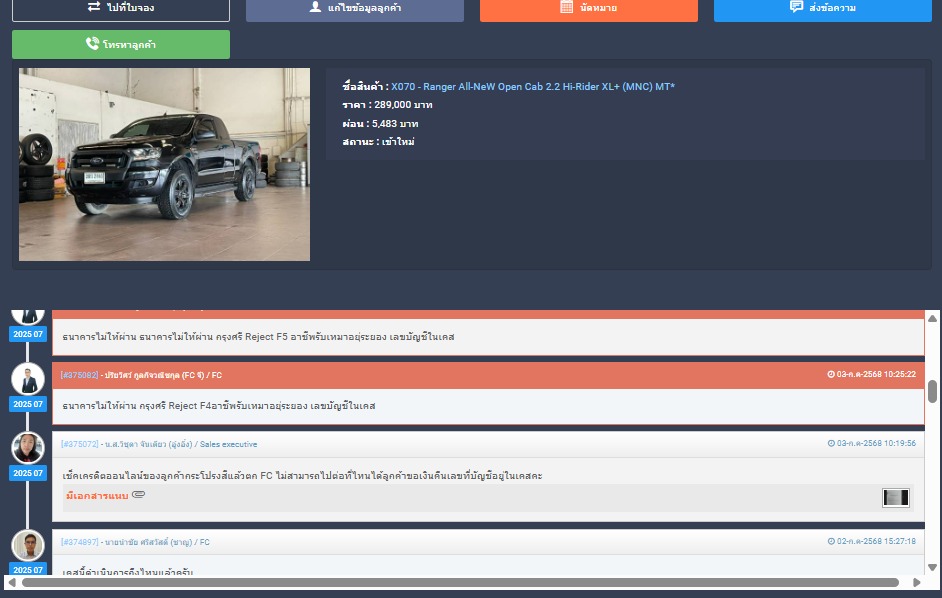942x598 pixels.
Task: Click avatar of user on comment #374897
Action: pyautogui.click(x=28, y=545)
